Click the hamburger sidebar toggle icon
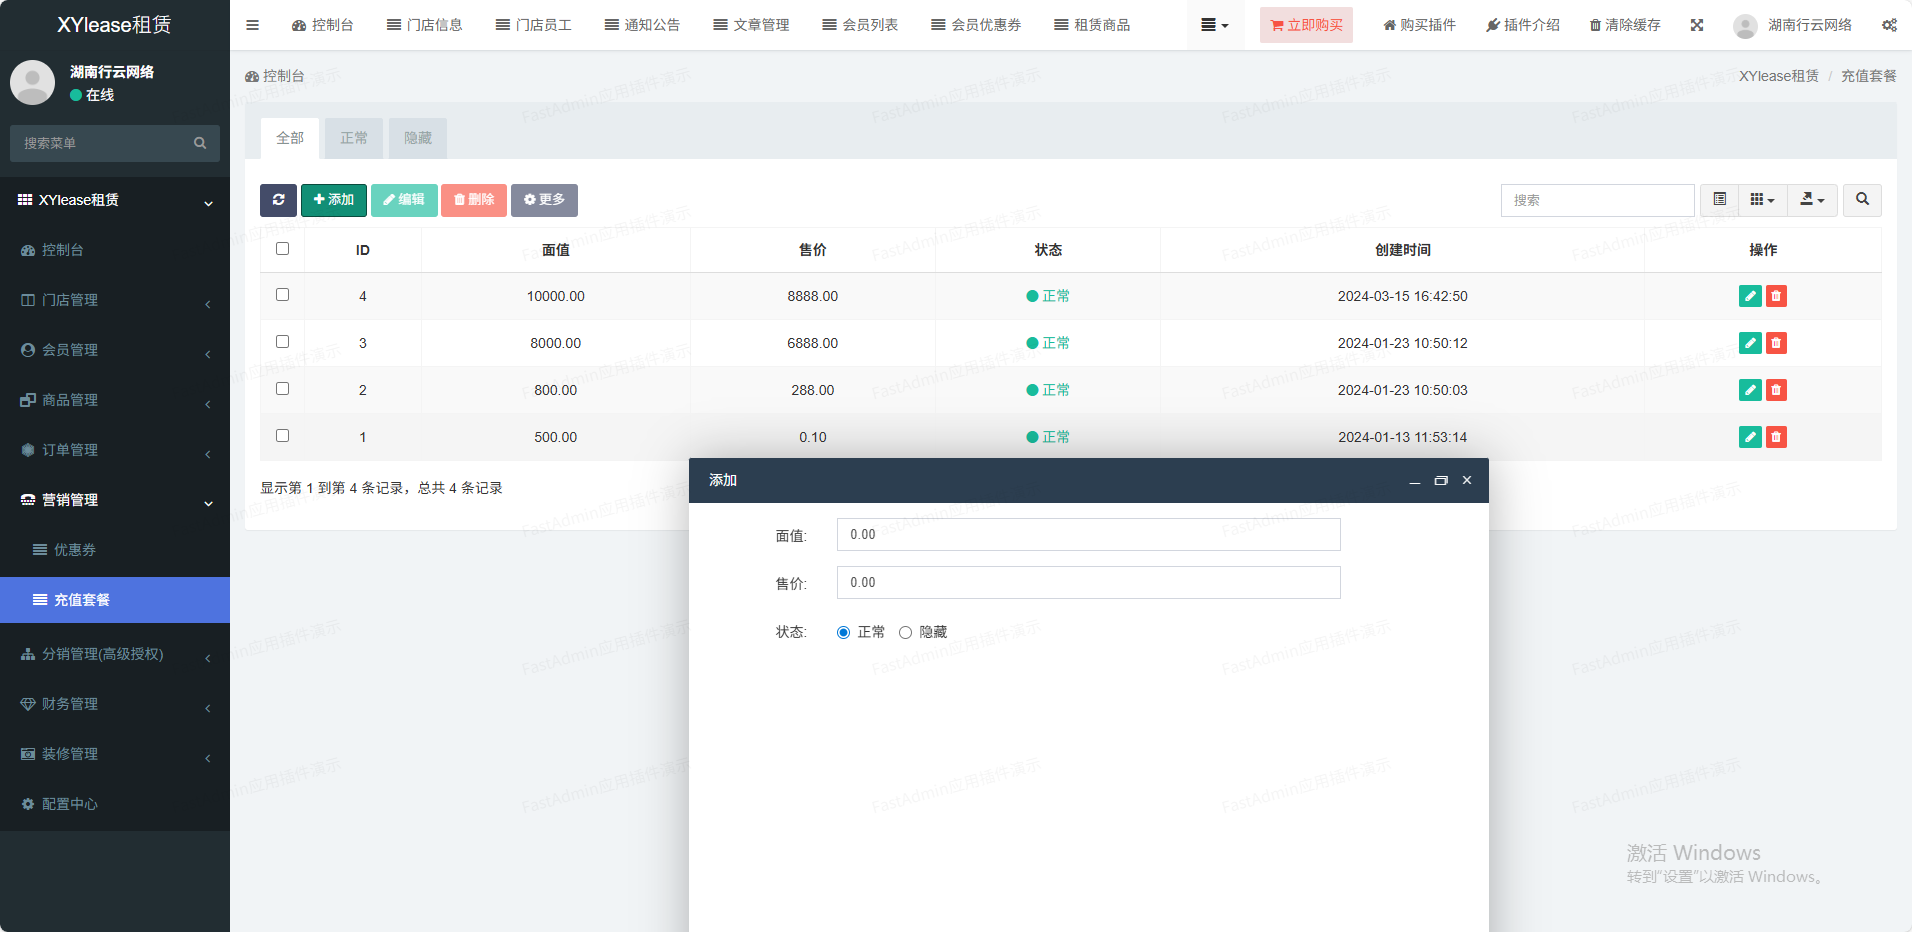Screen dimensions: 1912x932 point(252,25)
